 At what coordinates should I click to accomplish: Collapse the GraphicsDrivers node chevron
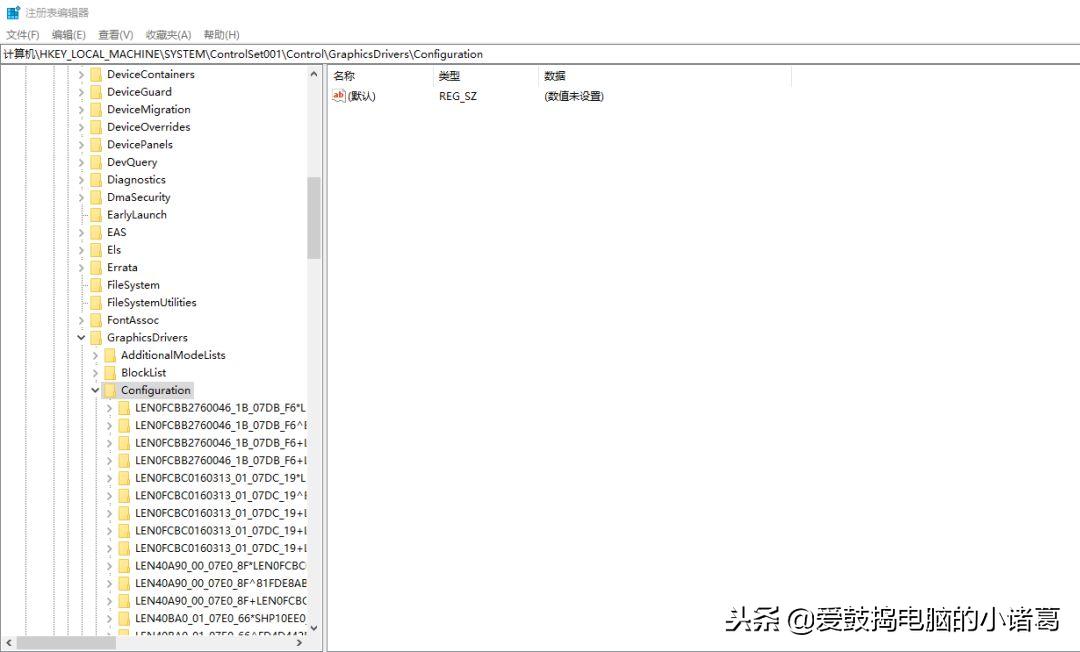(x=81, y=337)
